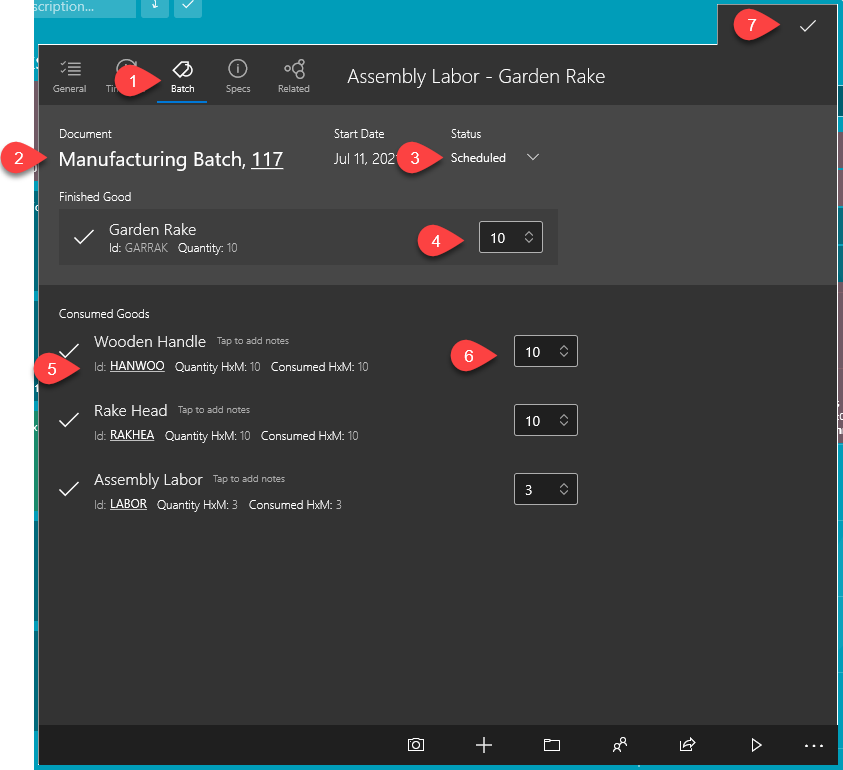Toggle the Wooden Handle consumed checkmark

click(69, 351)
